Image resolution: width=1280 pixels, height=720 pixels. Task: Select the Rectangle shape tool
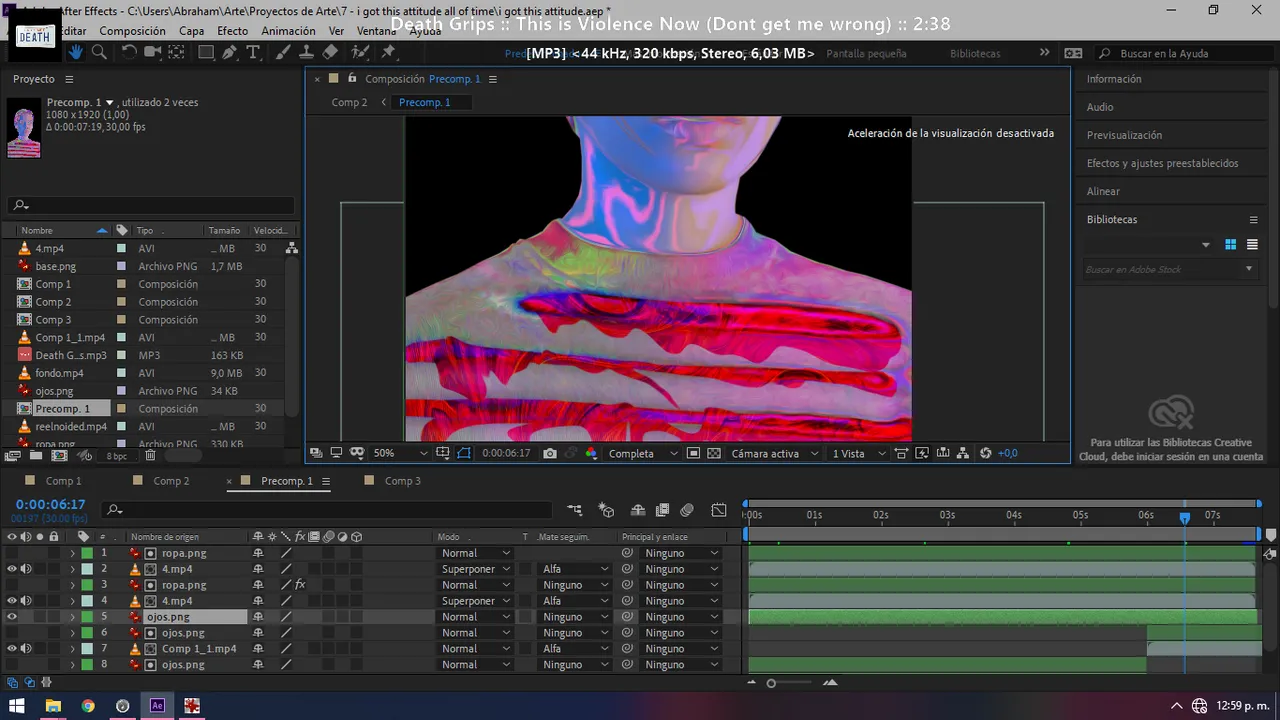tap(206, 53)
